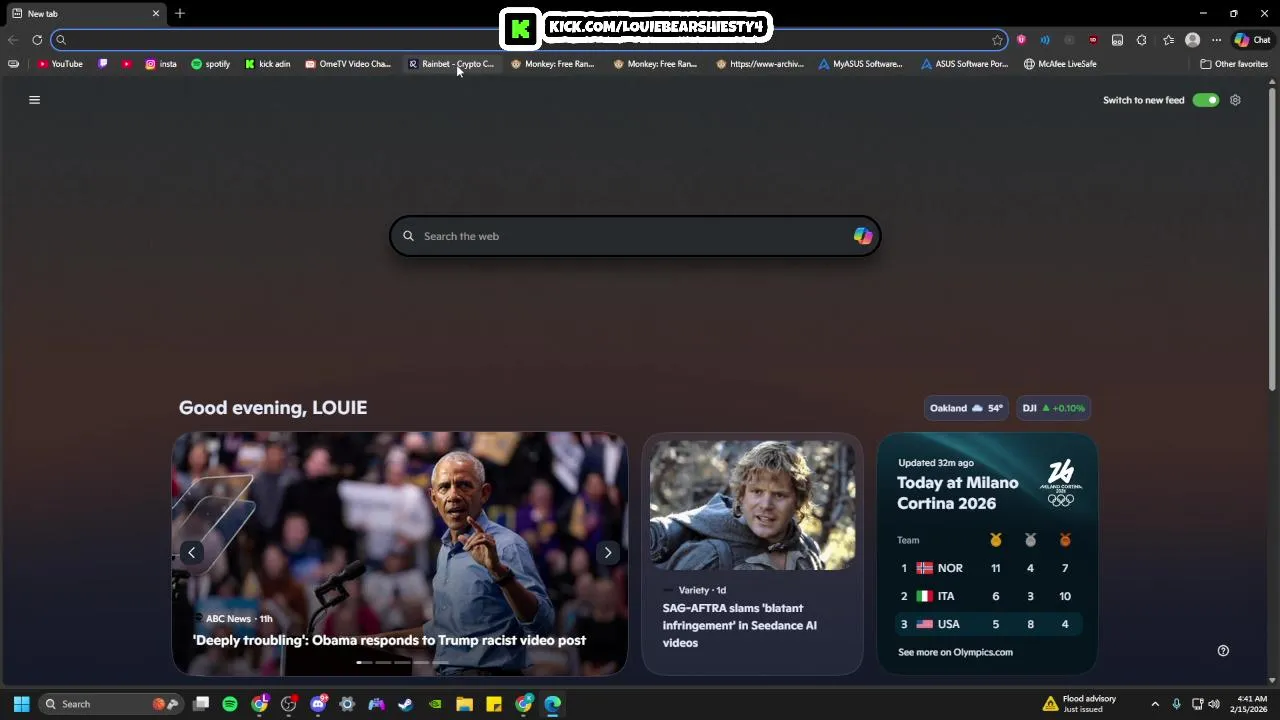Open the taskbar volume icon
This screenshot has height=720, width=1280.
tap(1214, 704)
